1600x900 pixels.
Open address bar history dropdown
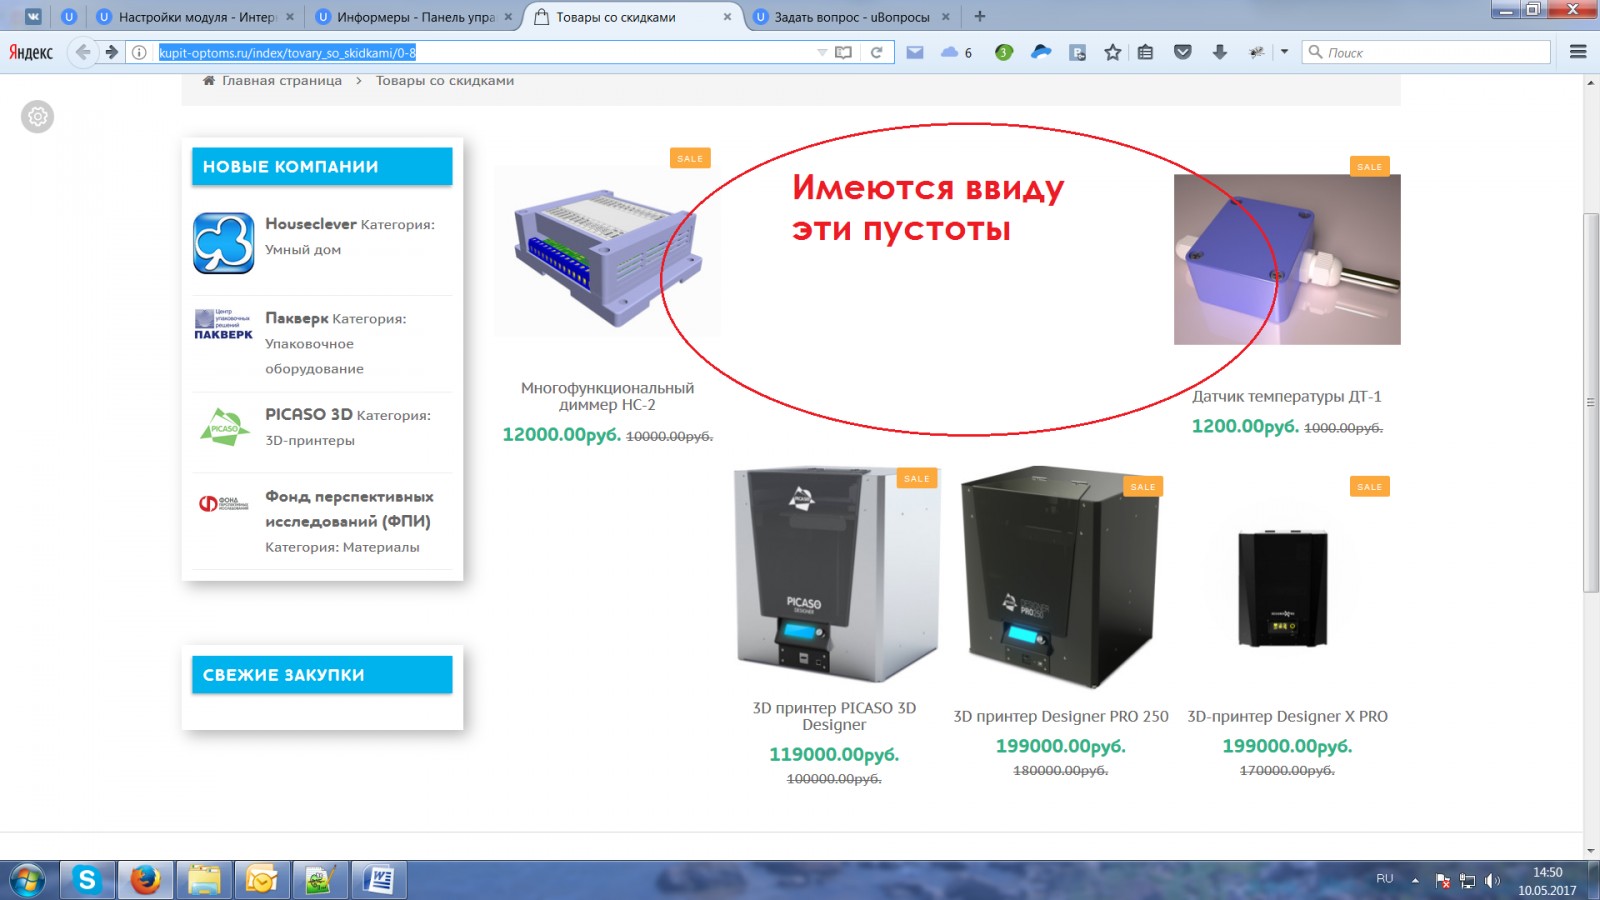coord(822,52)
